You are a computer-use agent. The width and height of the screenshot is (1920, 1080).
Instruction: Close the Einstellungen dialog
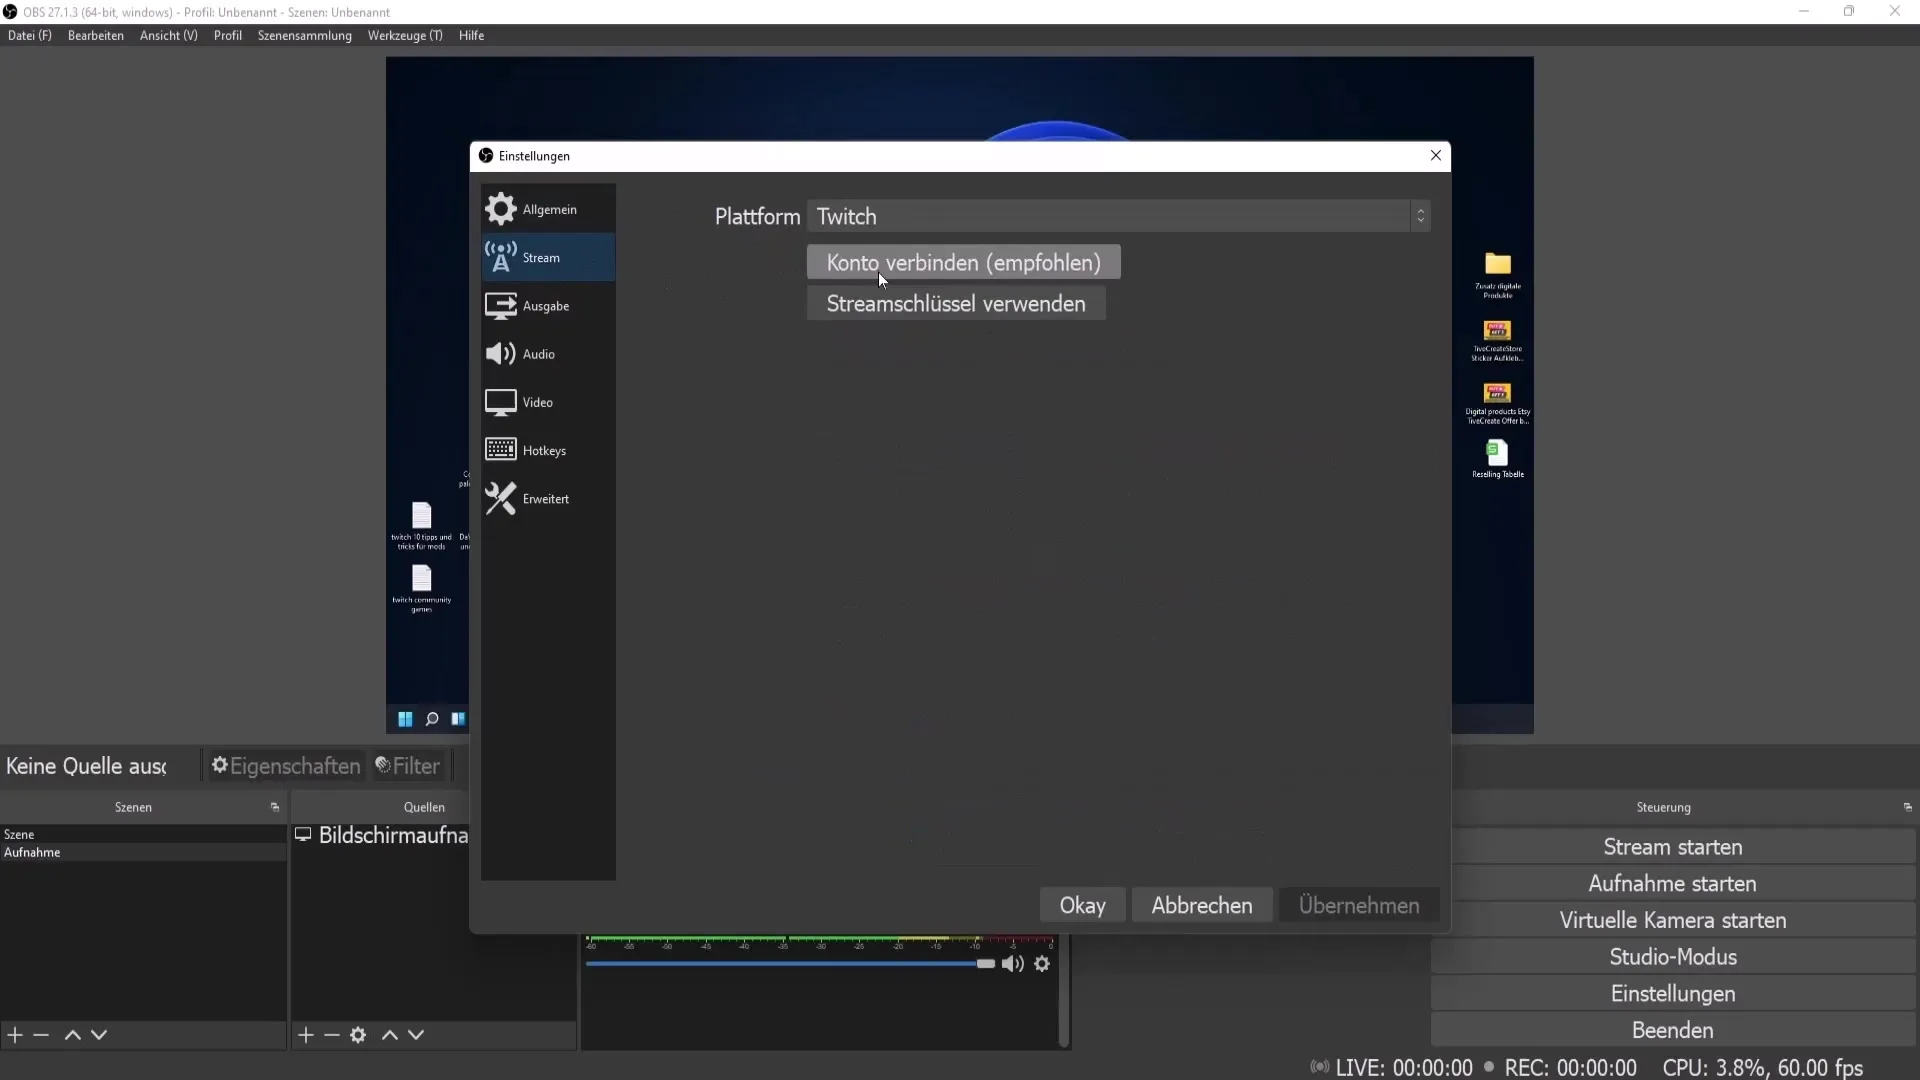pyautogui.click(x=1436, y=156)
